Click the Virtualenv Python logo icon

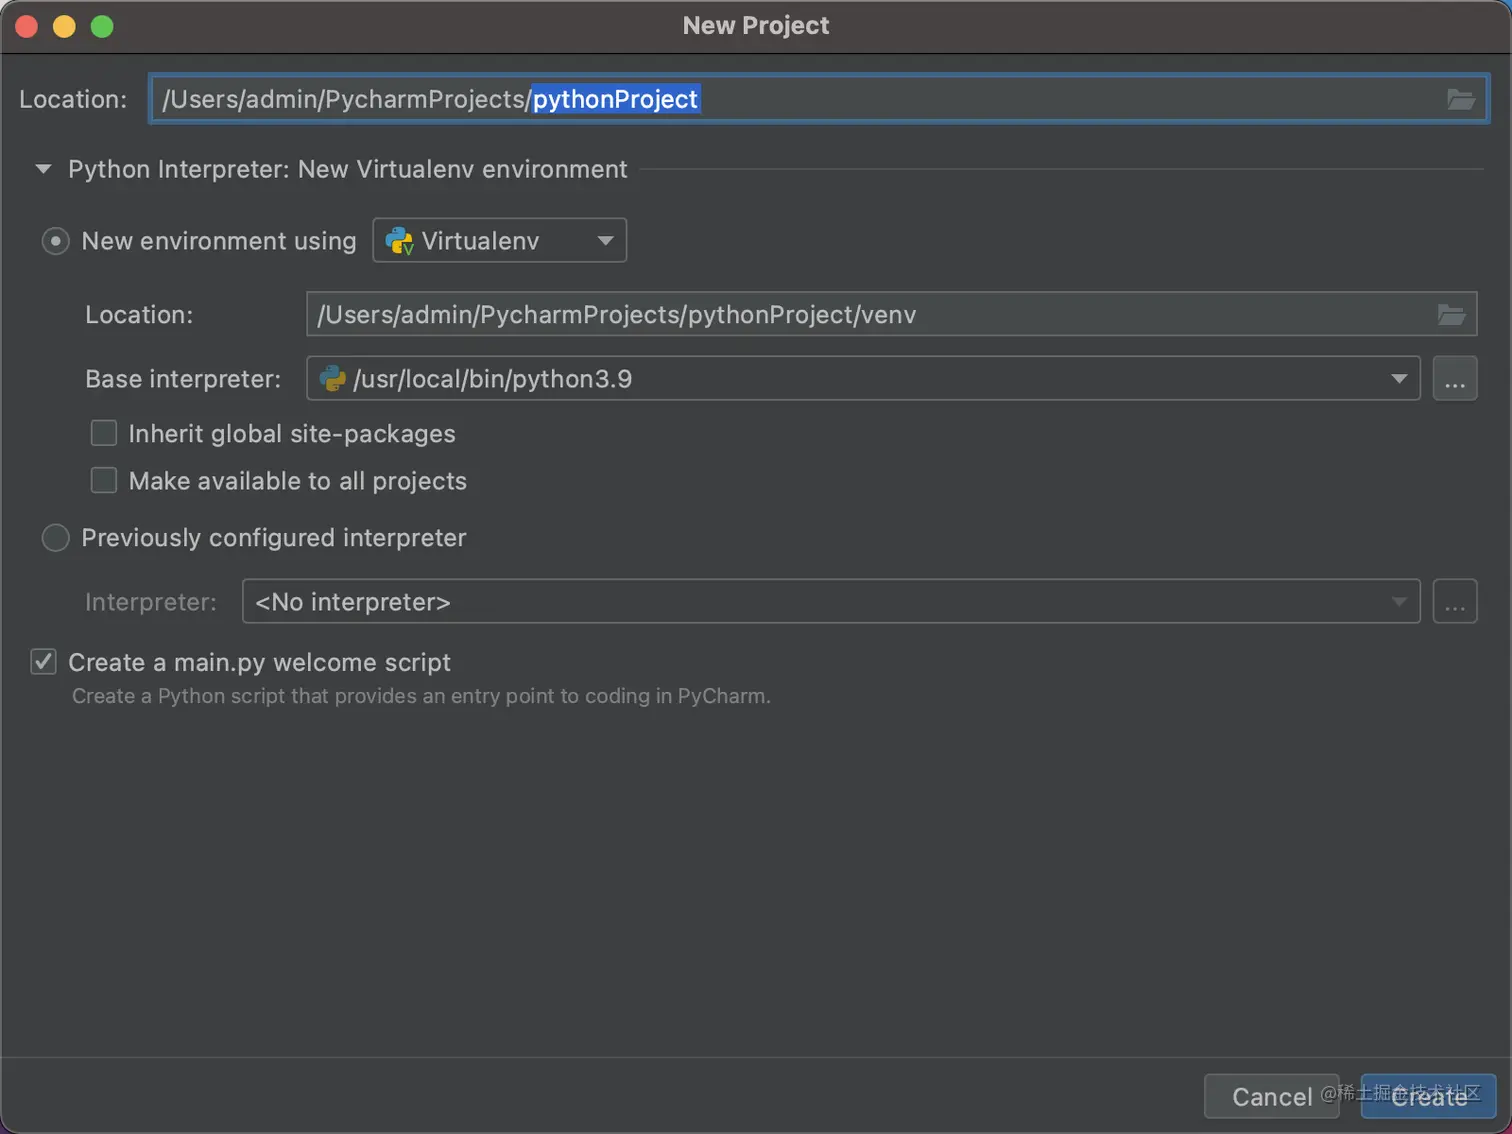[400, 241]
